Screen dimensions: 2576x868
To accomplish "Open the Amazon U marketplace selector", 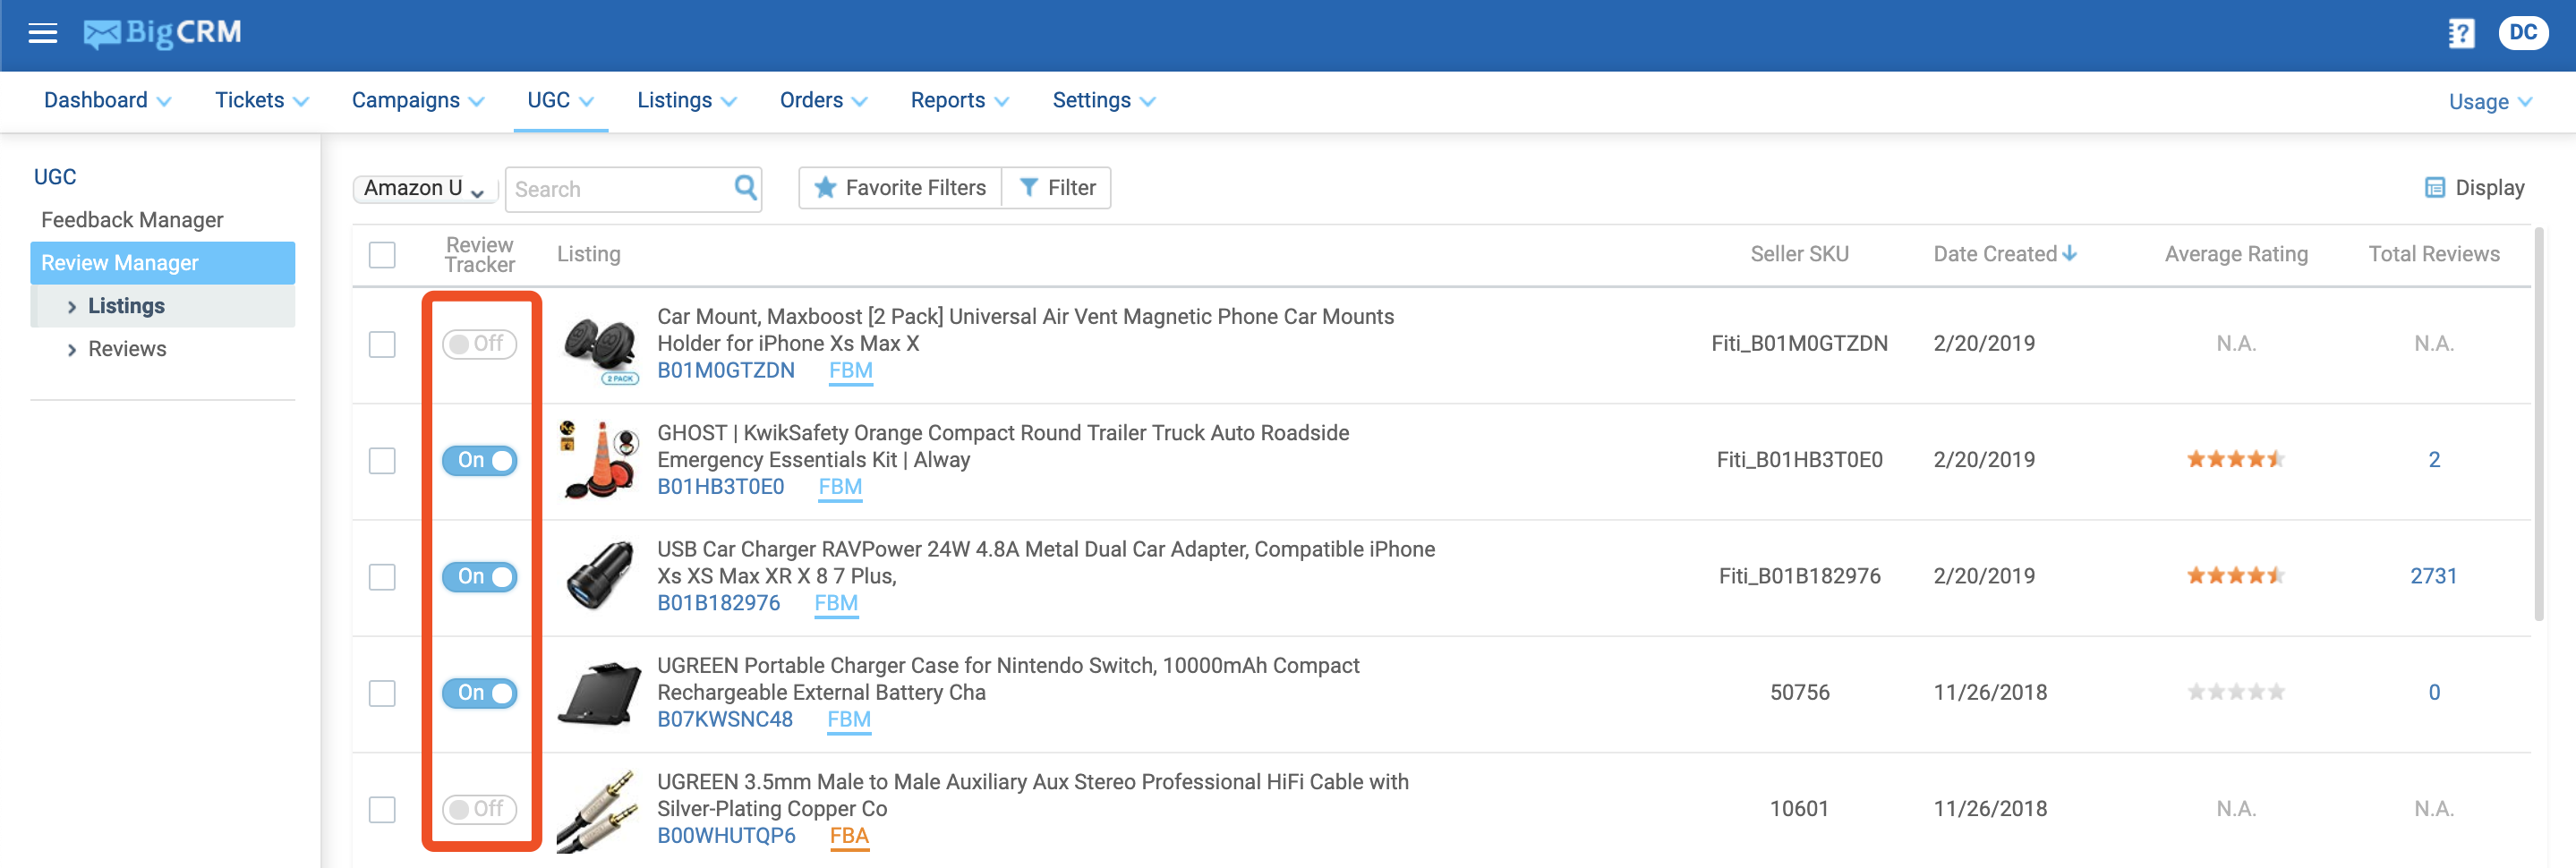I will (x=425, y=188).
